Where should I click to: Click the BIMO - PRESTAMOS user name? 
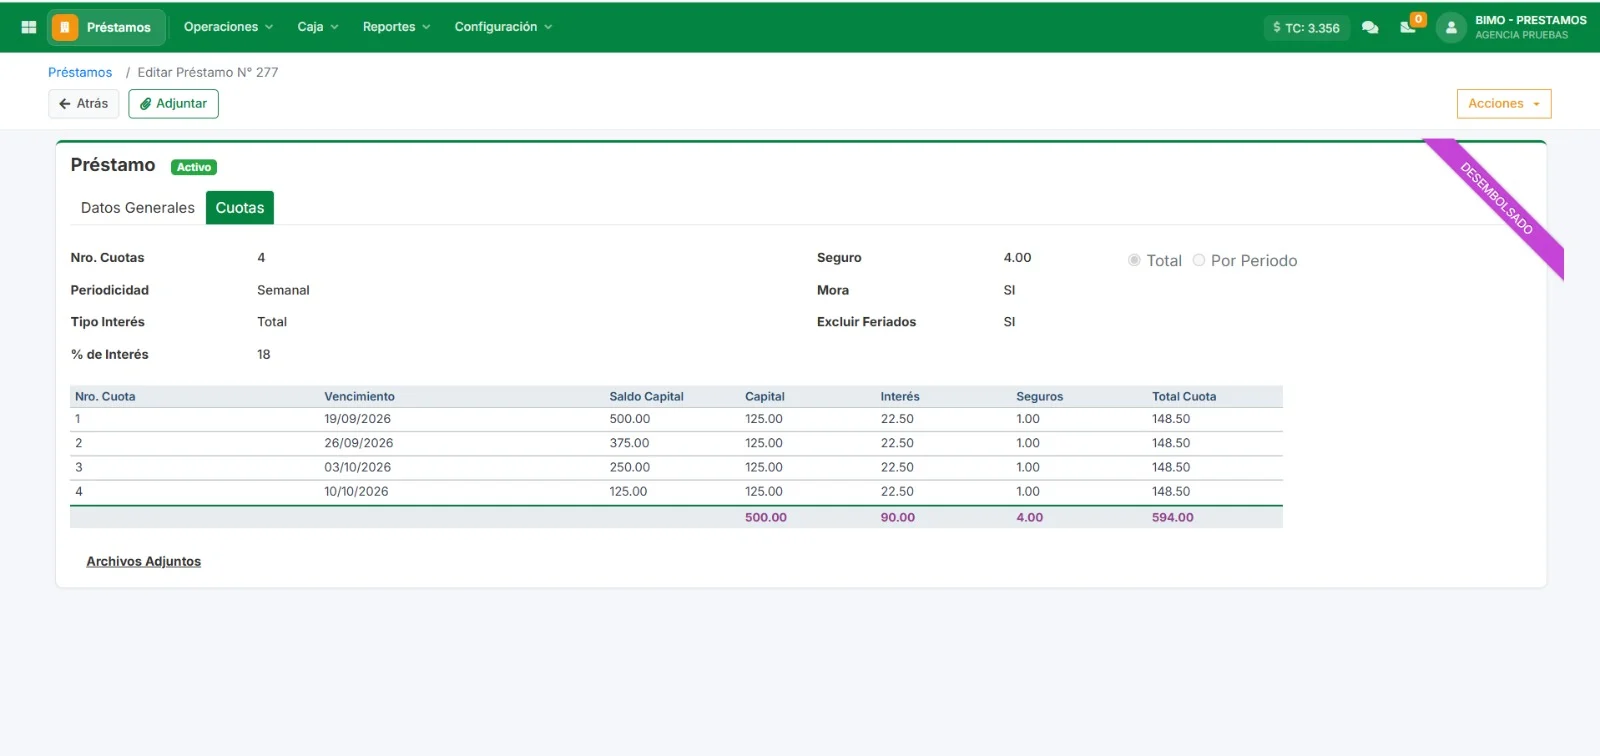(1531, 20)
